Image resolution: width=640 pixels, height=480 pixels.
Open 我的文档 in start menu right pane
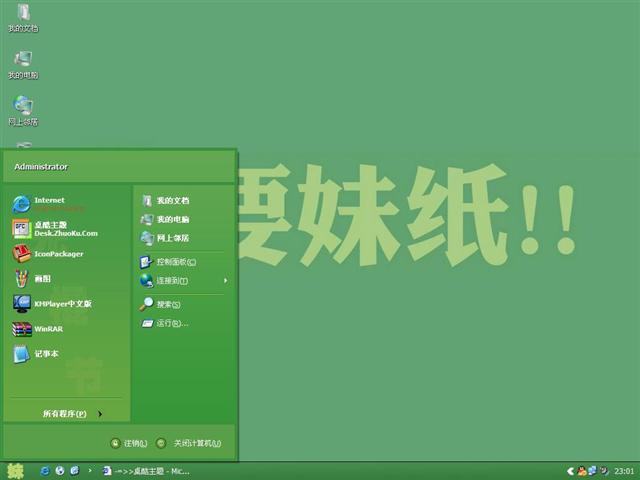pos(165,200)
